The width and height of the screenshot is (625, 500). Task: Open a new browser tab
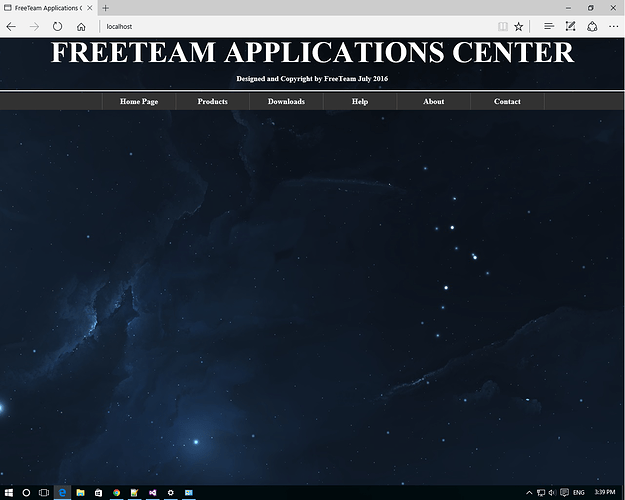point(106,8)
